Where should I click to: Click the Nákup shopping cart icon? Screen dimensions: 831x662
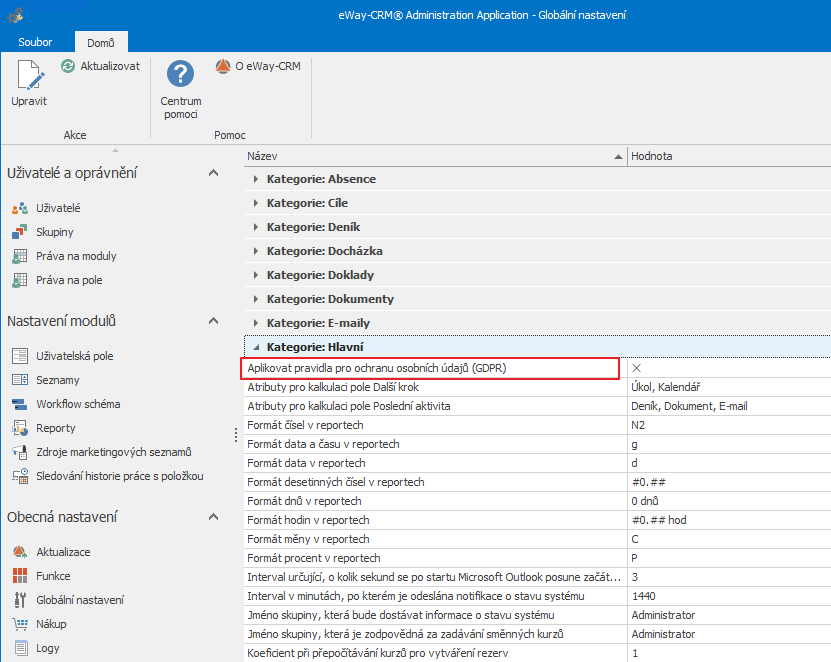20,624
